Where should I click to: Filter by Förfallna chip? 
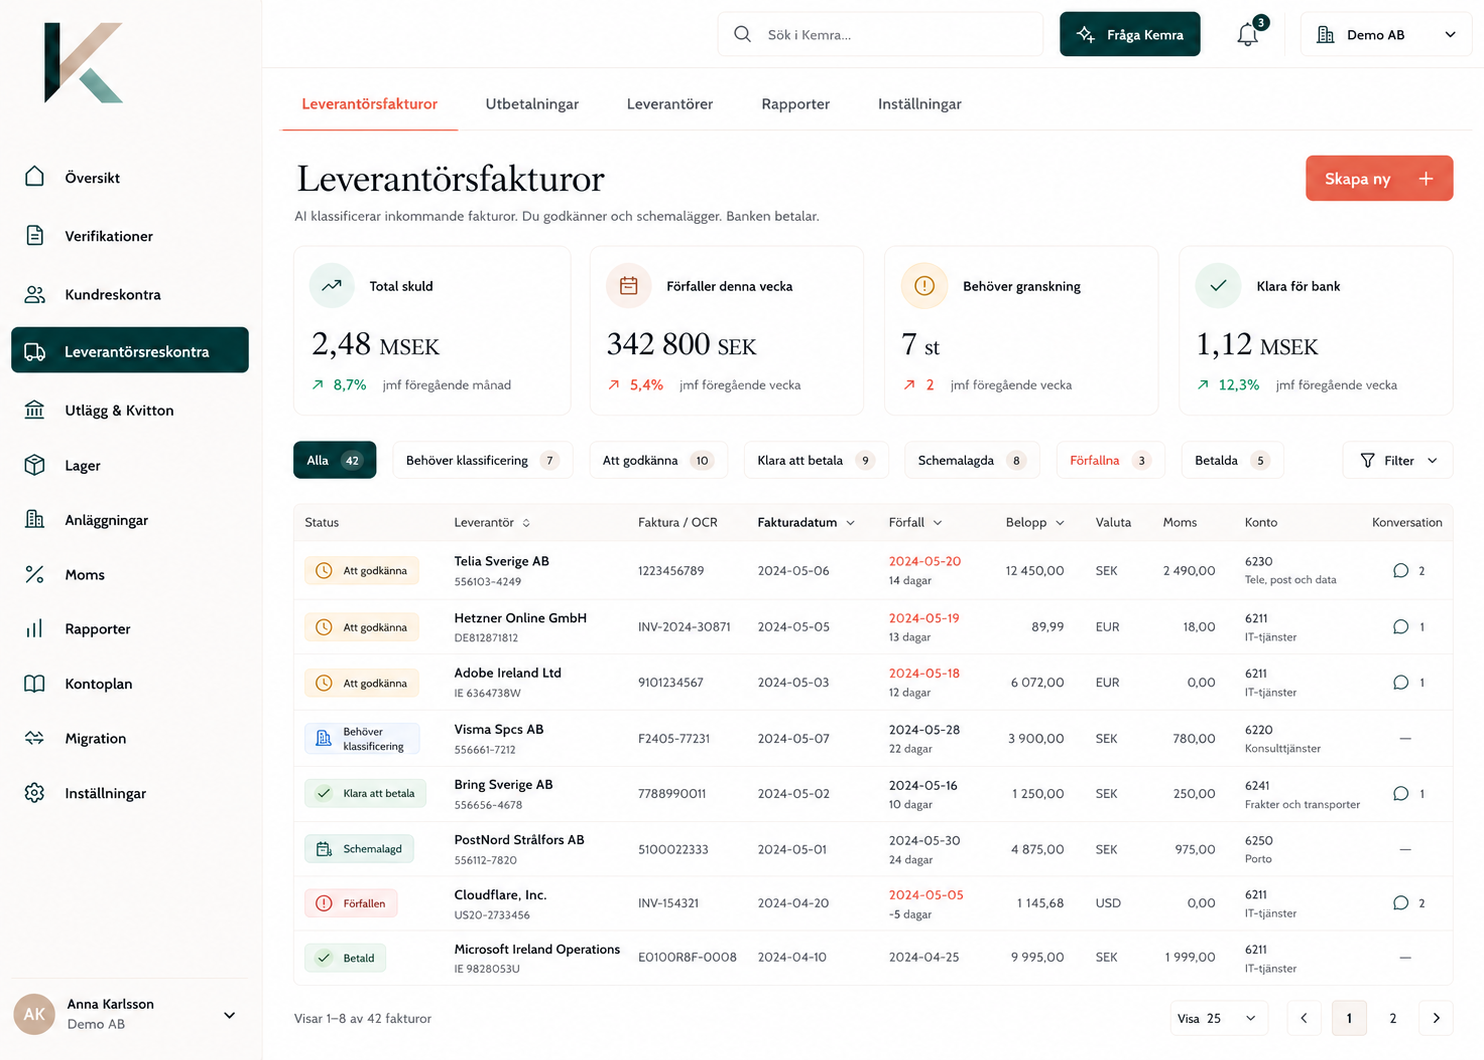[x=1110, y=460]
